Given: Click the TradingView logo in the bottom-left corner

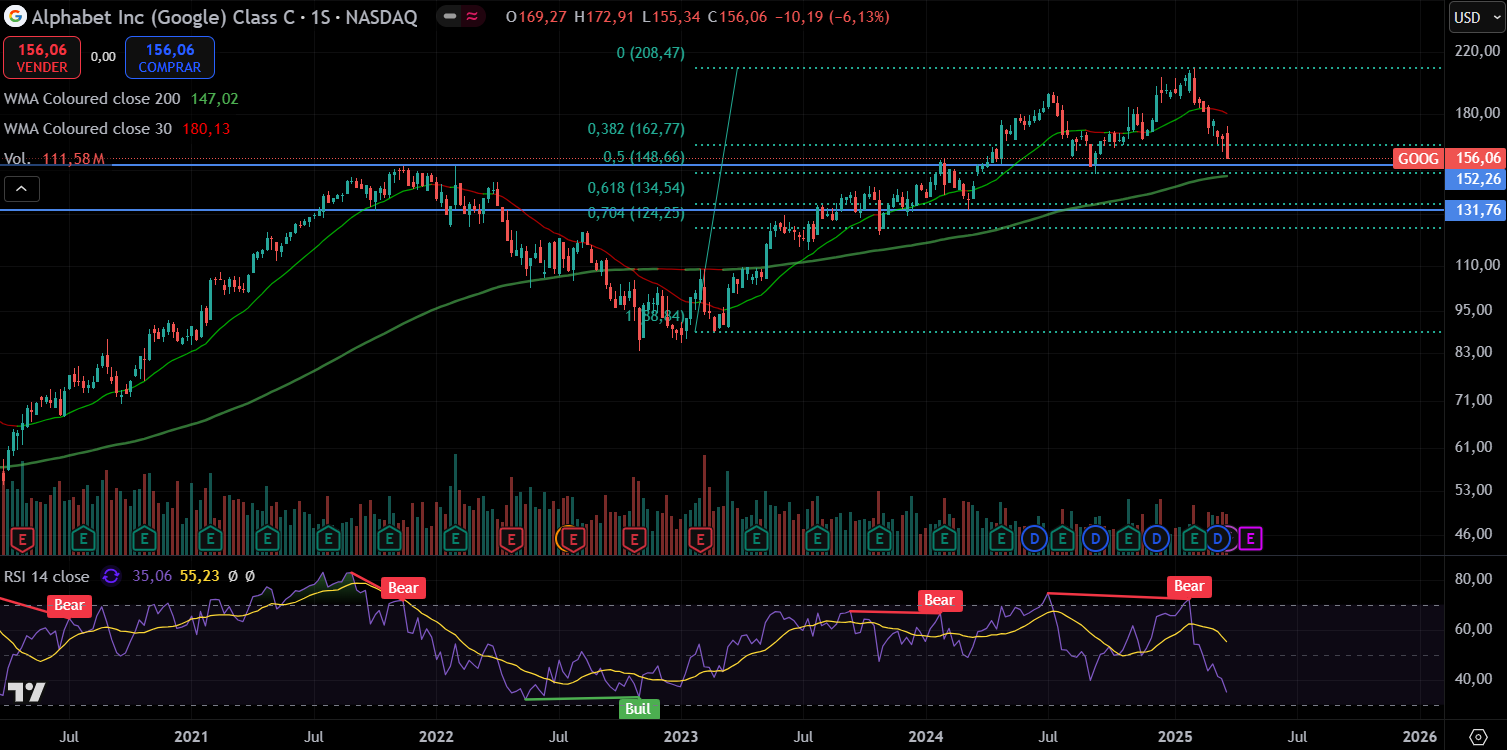Looking at the screenshot, I should click(27, 693).
